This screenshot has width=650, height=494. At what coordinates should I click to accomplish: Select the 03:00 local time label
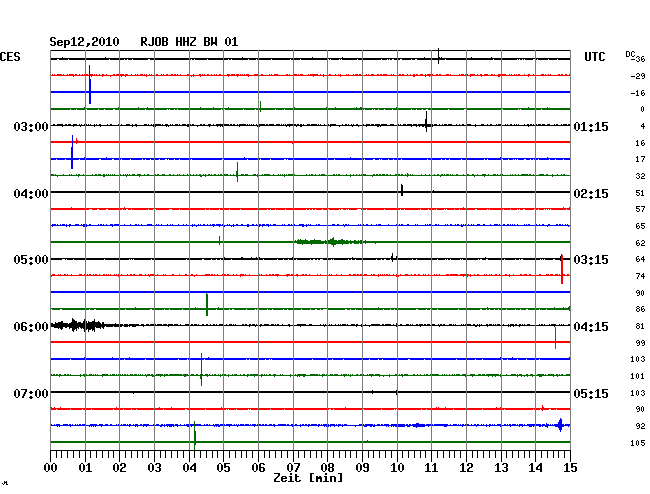31,126
